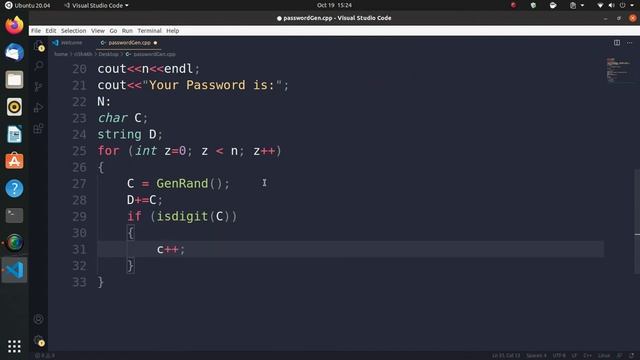Open the Search view in the activity bar
The width and height of the screenshot is (640, 360).
click(39, 66)
